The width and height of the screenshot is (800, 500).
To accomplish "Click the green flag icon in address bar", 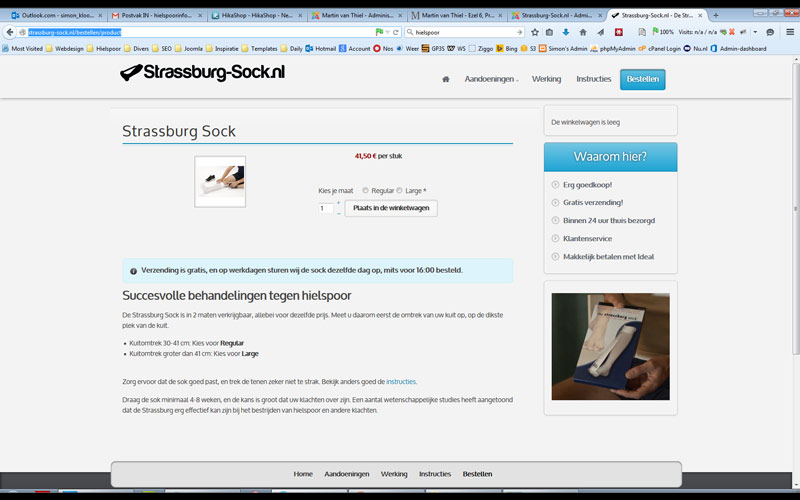I will tap(379, 32).
